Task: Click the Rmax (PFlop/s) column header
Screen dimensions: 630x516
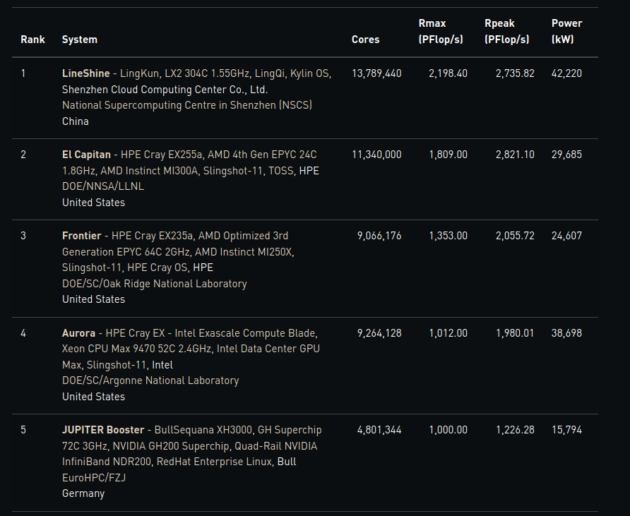Action: 441,31
